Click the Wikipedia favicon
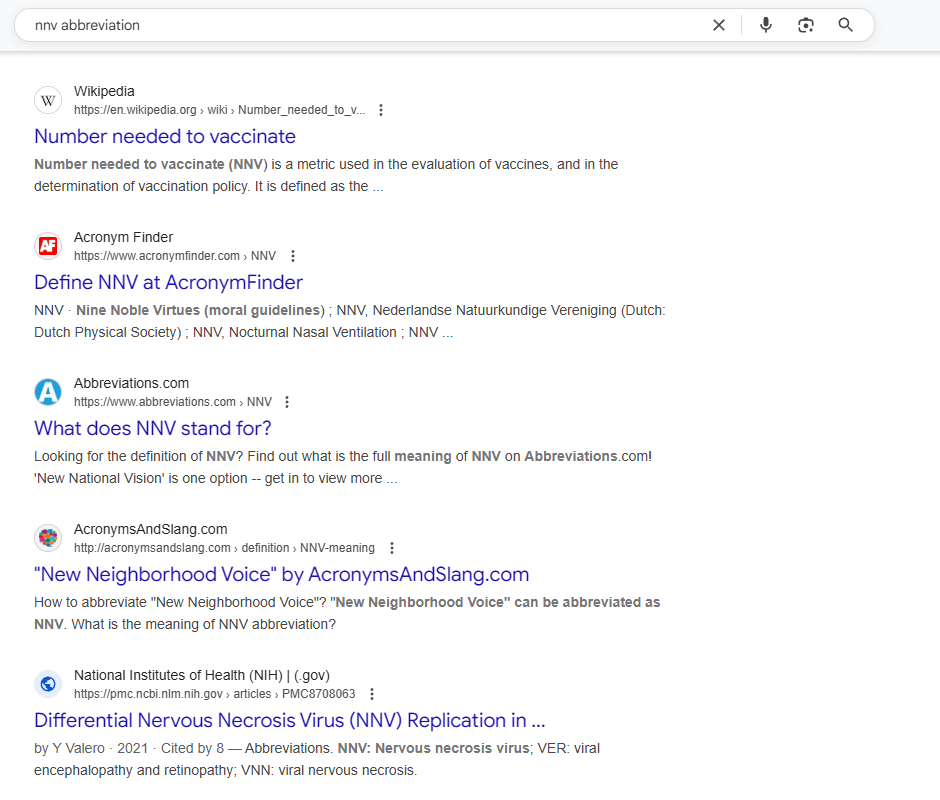 (x=48, y=100)
